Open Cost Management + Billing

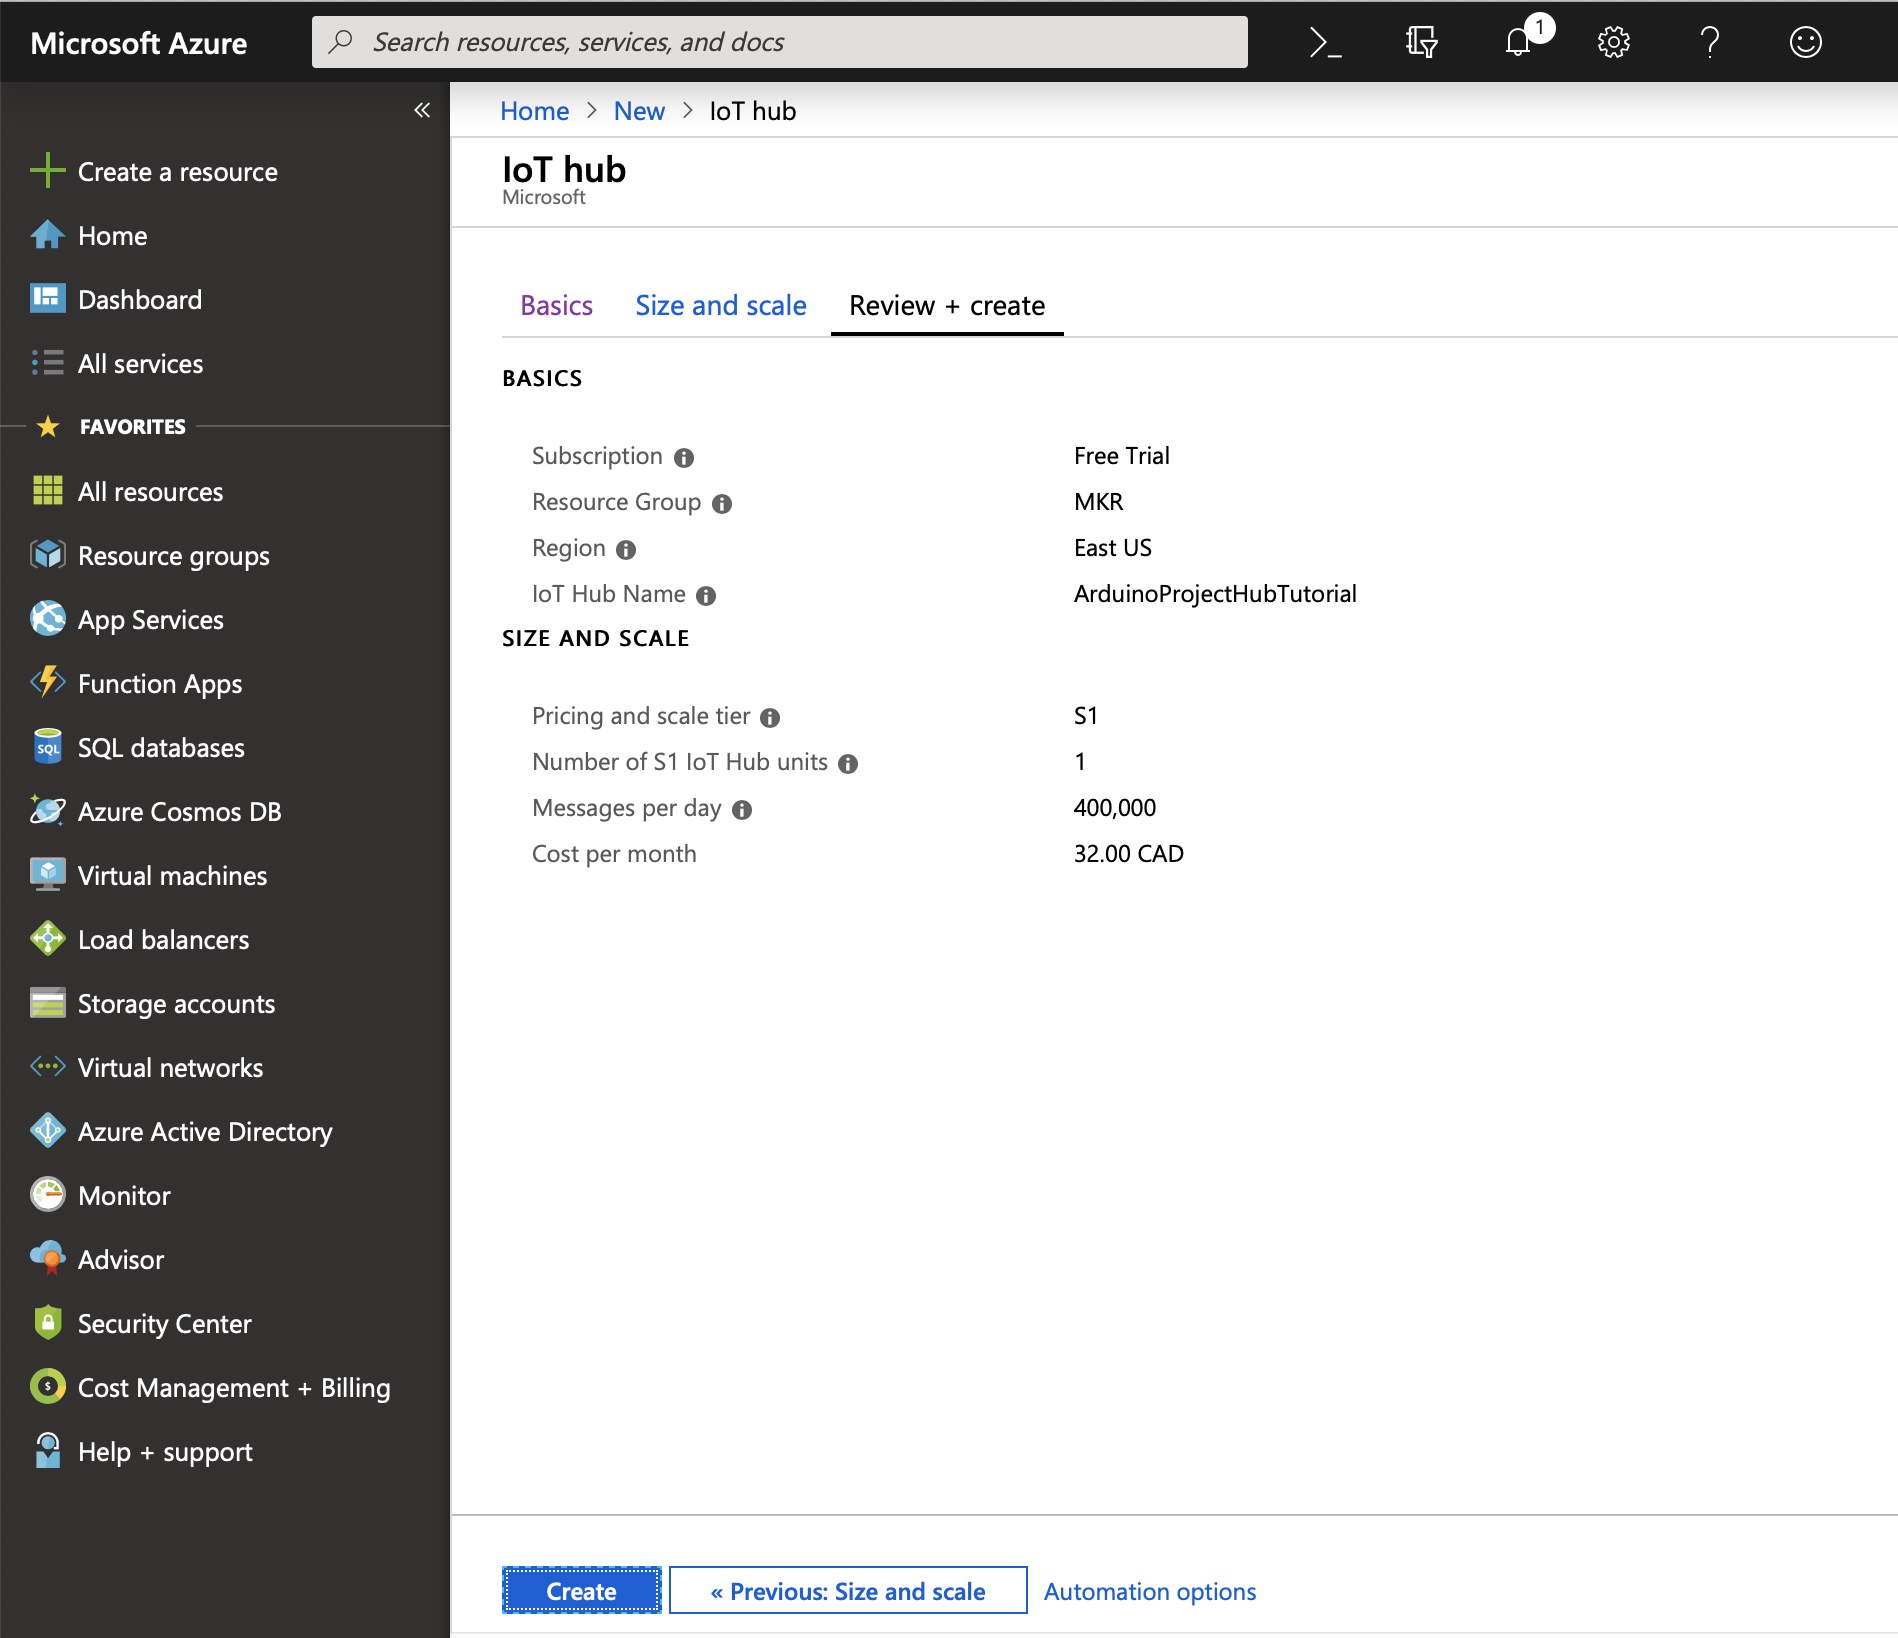click(x=233, y=1387)
